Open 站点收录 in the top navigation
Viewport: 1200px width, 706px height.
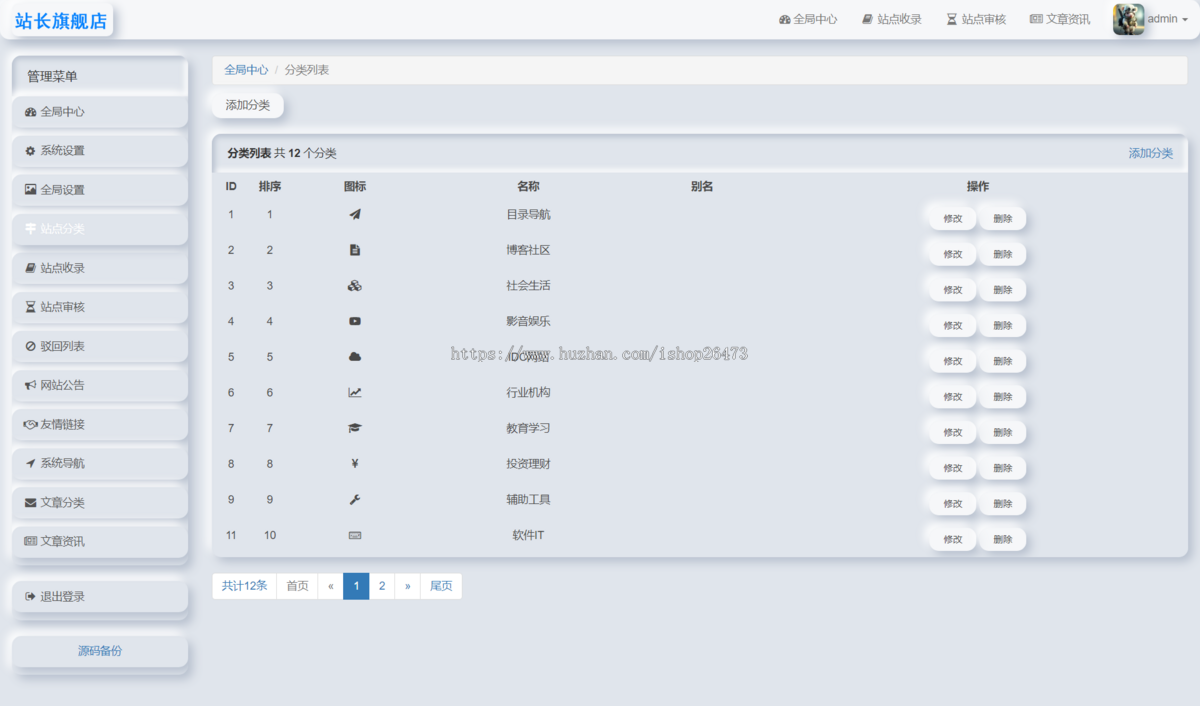pyautogui.click(x=892, y=19)
